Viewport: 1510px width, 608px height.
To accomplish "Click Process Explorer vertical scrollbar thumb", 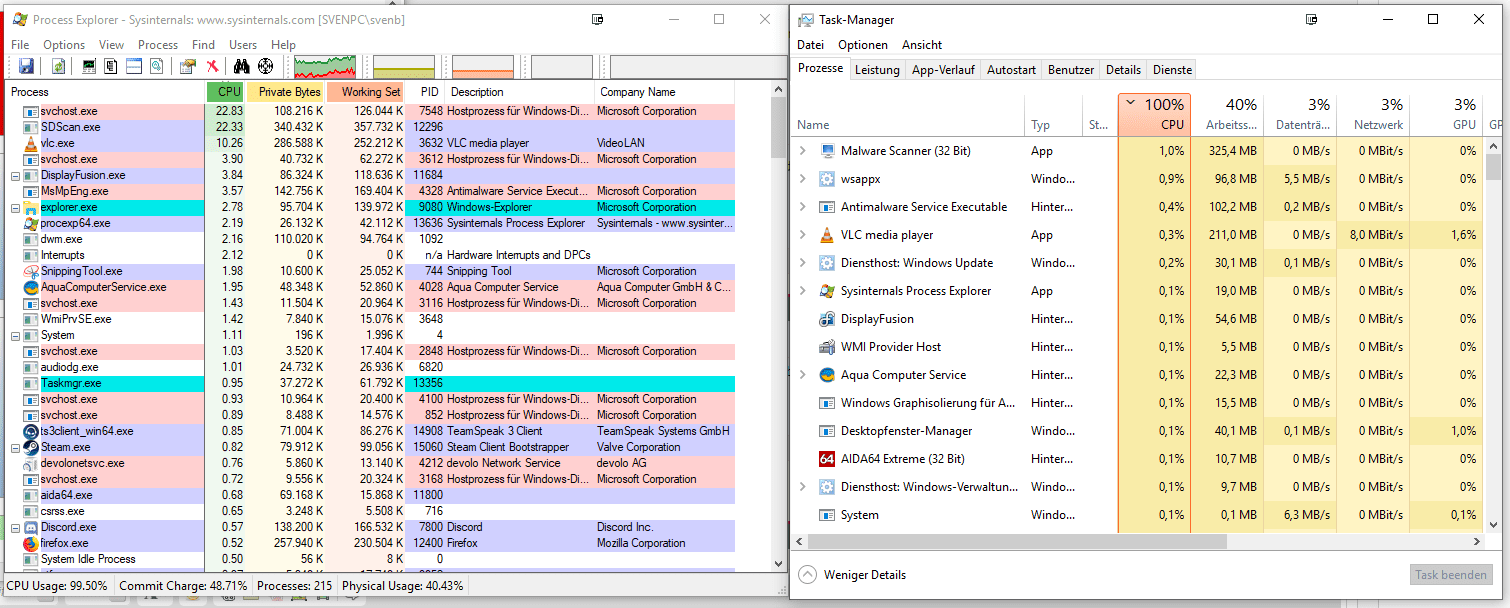I will [779, 128].
